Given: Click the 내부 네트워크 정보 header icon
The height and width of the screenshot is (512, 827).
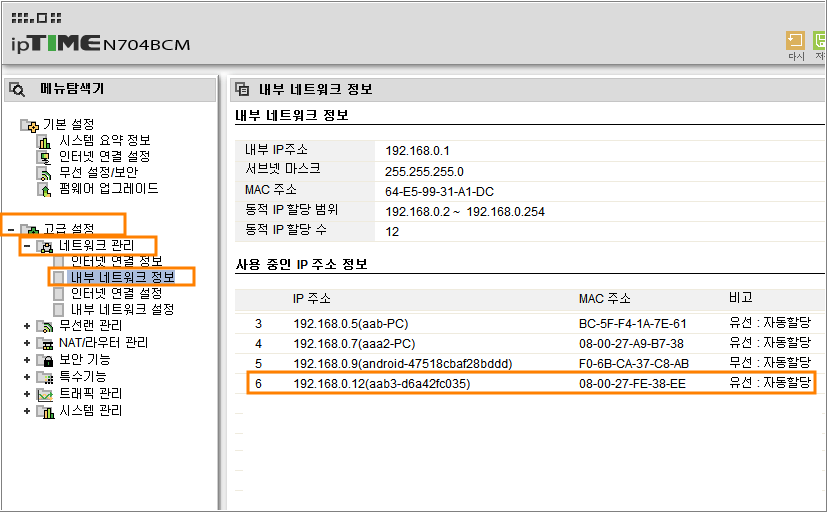Looking at the screenshot, I should pos(242,89).
